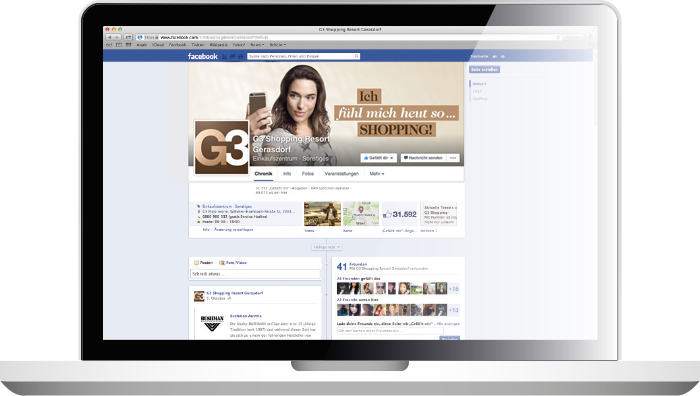Image resolution: width=700 pixels, height=396 pixels.
Task: Open friend requests icon in Facebook header
Action: (225, 57)
